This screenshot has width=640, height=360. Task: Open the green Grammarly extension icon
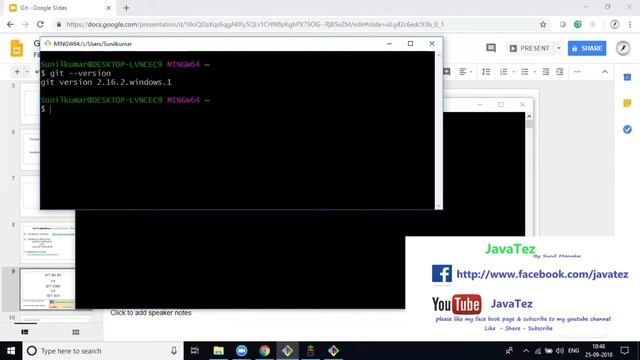(x=578, y=24)
